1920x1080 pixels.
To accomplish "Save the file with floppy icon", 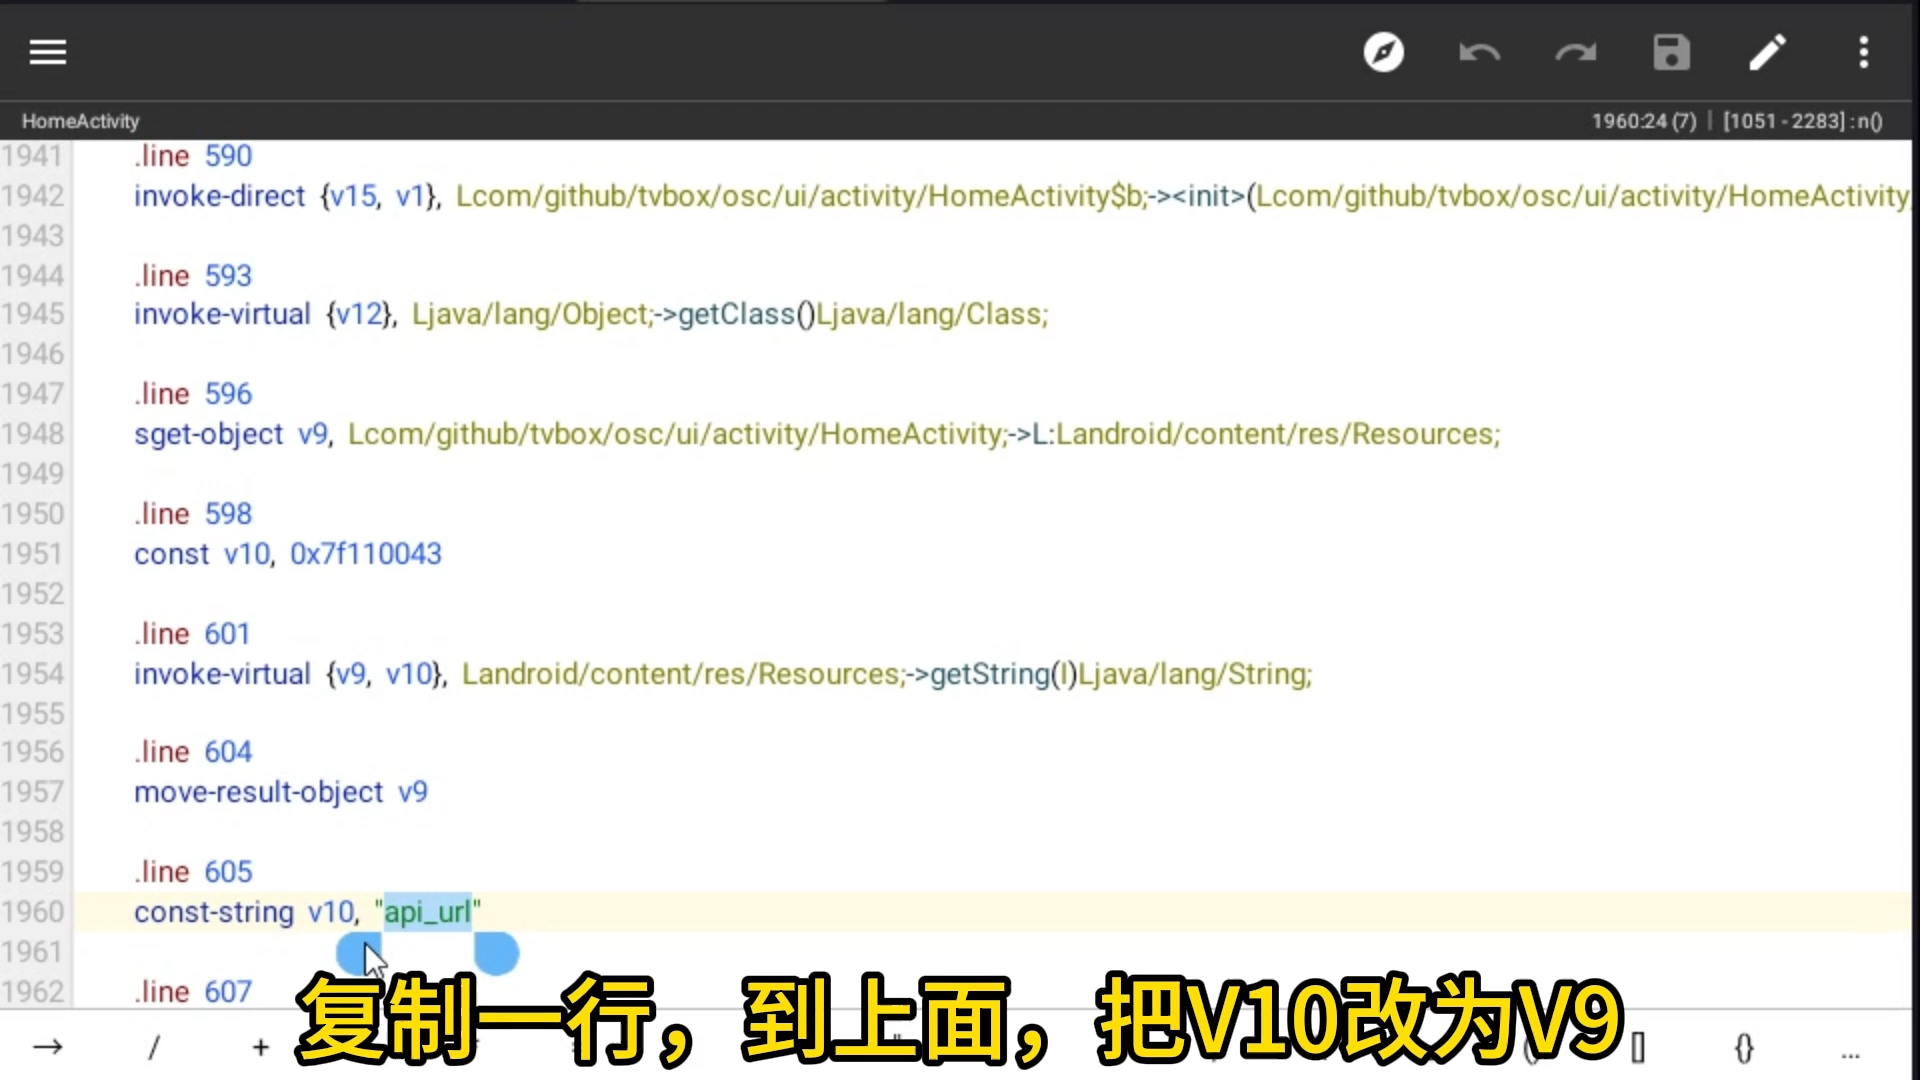I will (x=1671, y=52).
